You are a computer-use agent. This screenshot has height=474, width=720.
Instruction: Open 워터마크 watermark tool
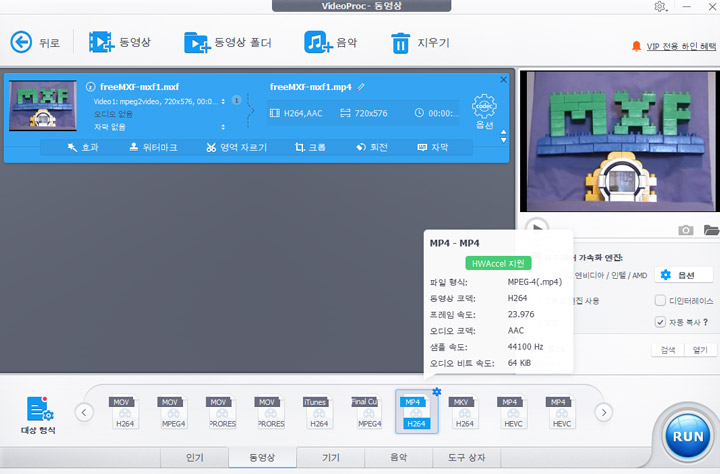[x=153, y=147]
